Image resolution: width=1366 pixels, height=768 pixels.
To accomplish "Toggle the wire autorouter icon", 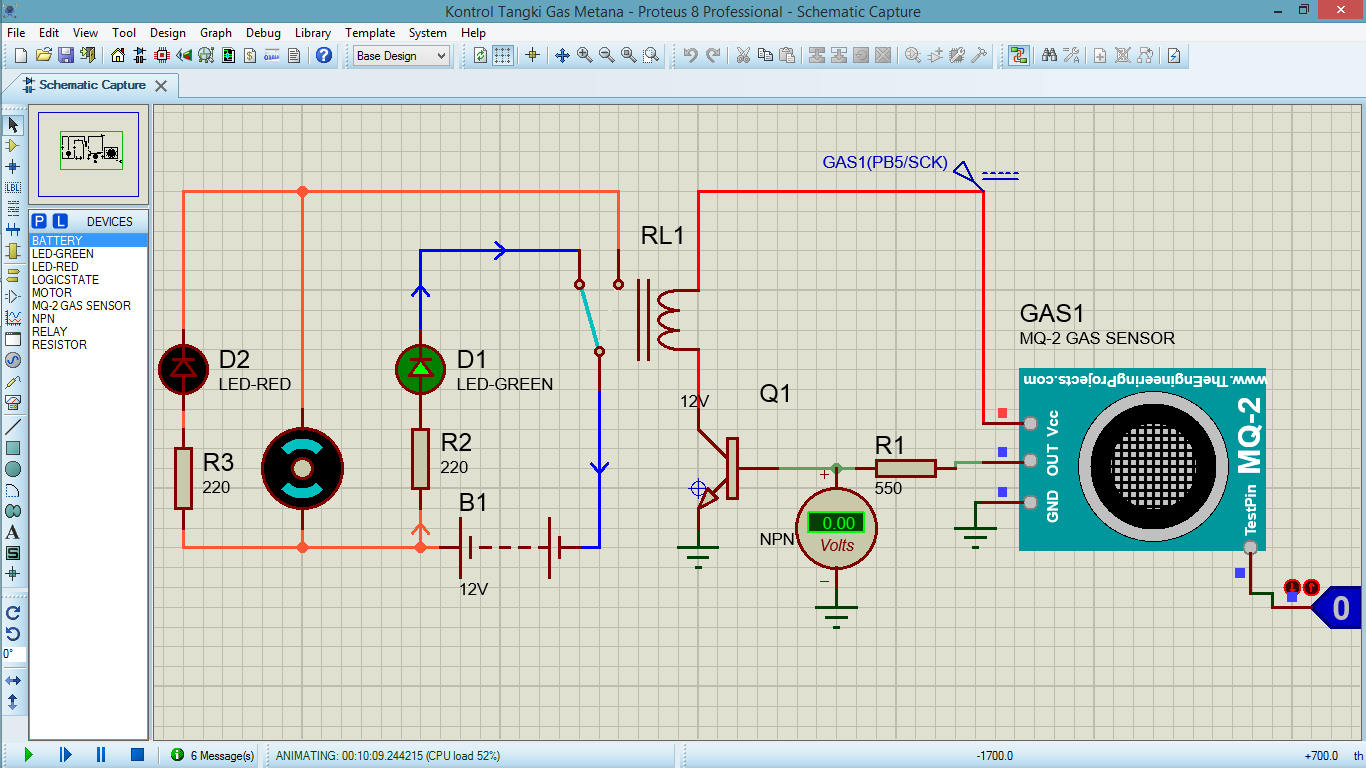I will 1018,56.
